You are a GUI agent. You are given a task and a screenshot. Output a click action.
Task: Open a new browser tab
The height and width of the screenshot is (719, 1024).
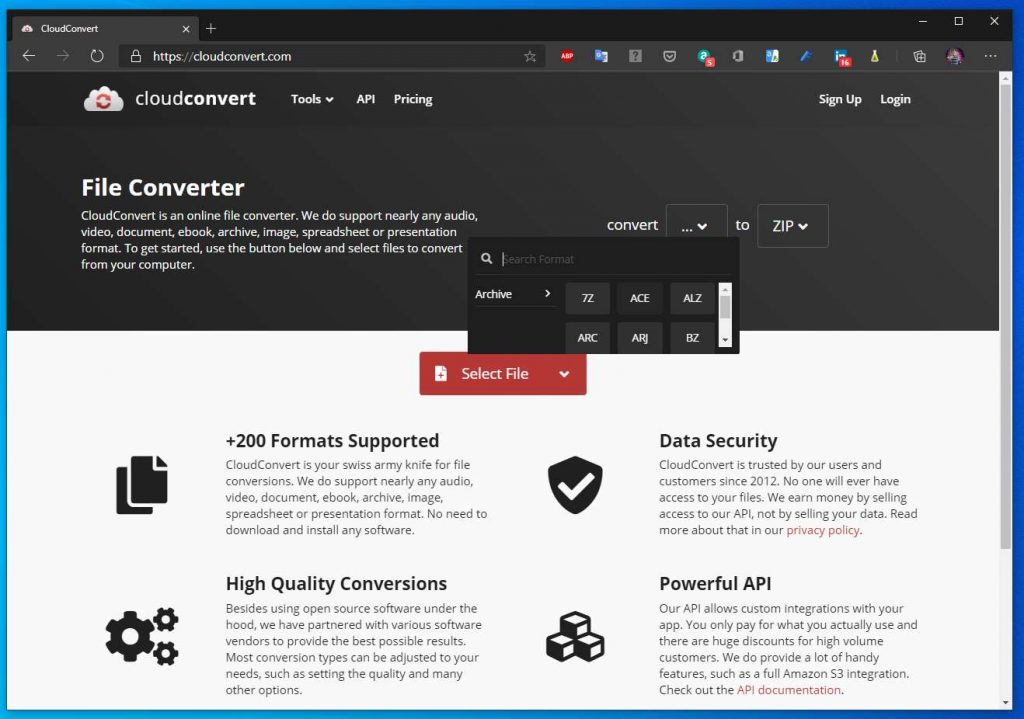click(211, 29)
